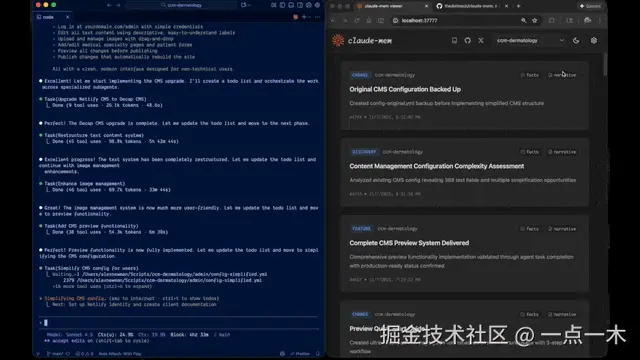Click the Auto Attach: With Flag status item
640x360 pixels.
point(120,354)
